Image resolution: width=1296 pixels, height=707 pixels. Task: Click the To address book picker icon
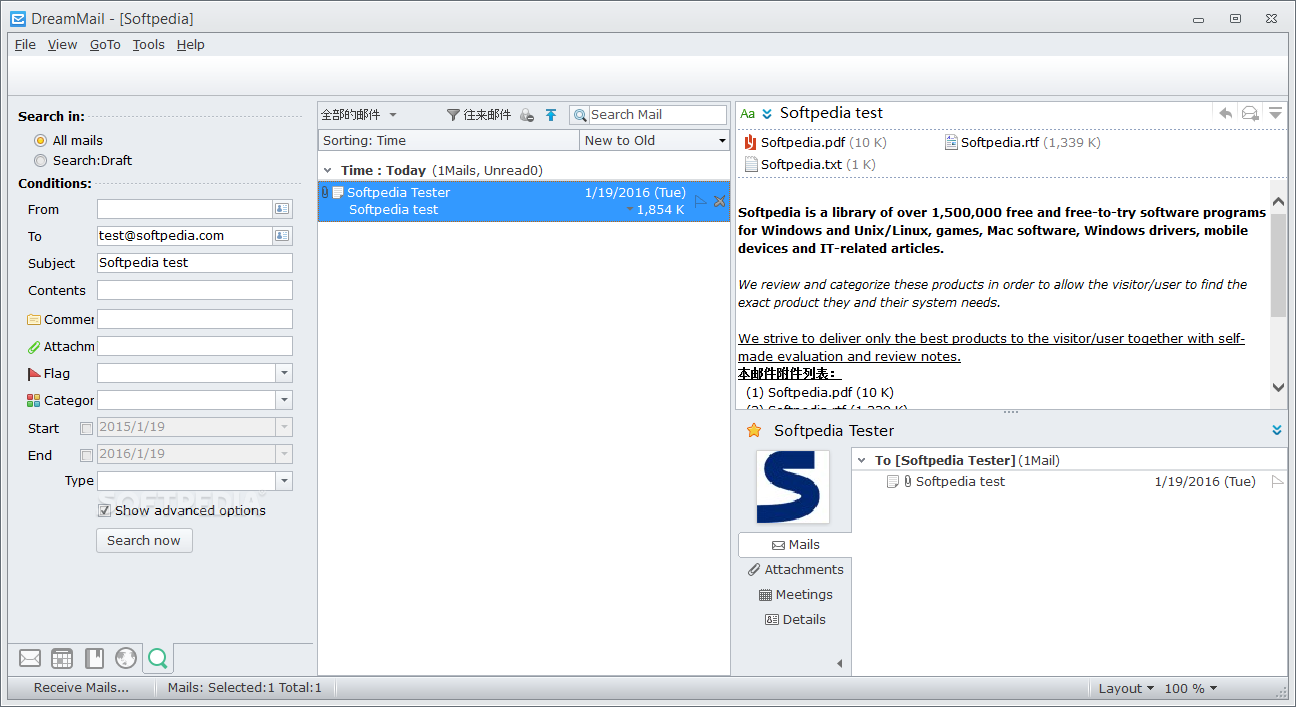click(x=282, y=236)
